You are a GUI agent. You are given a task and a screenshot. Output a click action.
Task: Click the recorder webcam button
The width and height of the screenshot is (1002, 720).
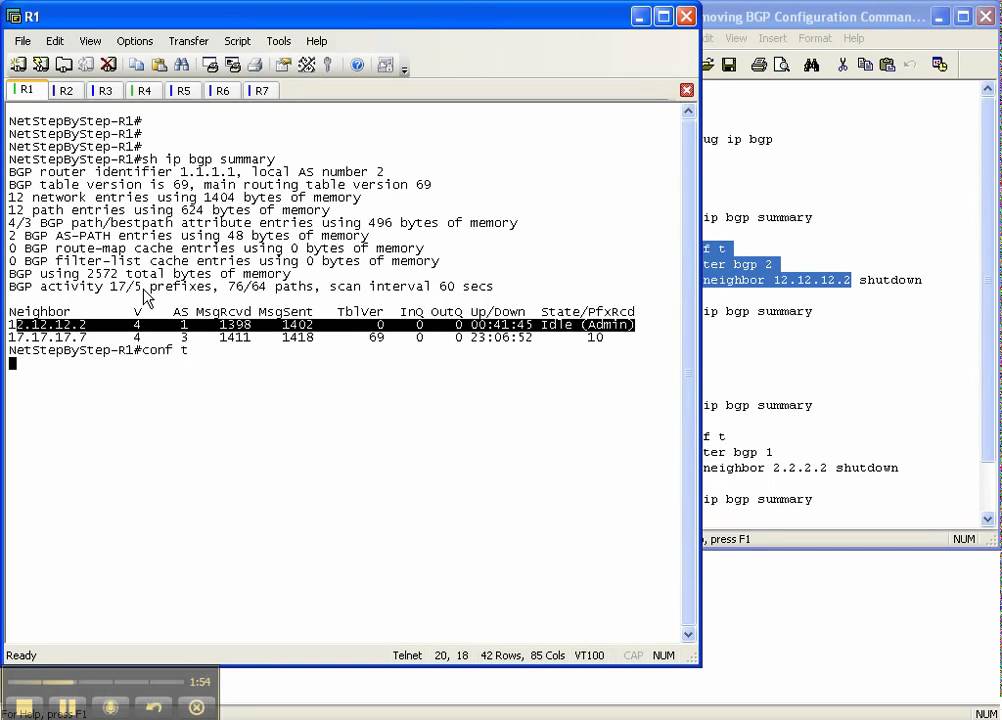point(111,707)
